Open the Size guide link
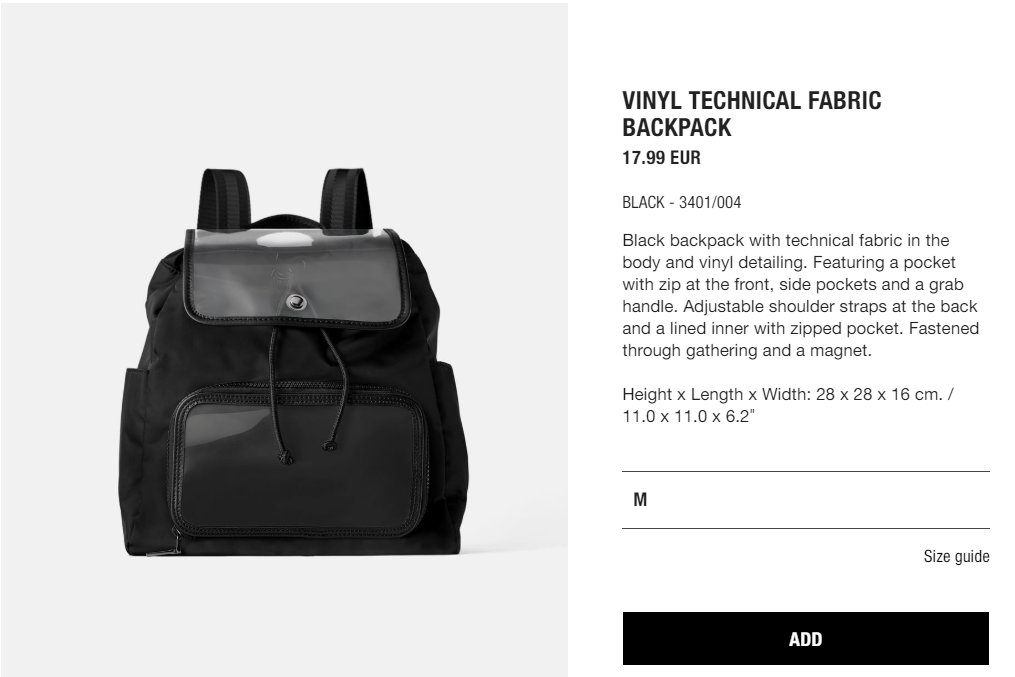This screenshot has width=1015, height=677. click(x=956, y=556)
